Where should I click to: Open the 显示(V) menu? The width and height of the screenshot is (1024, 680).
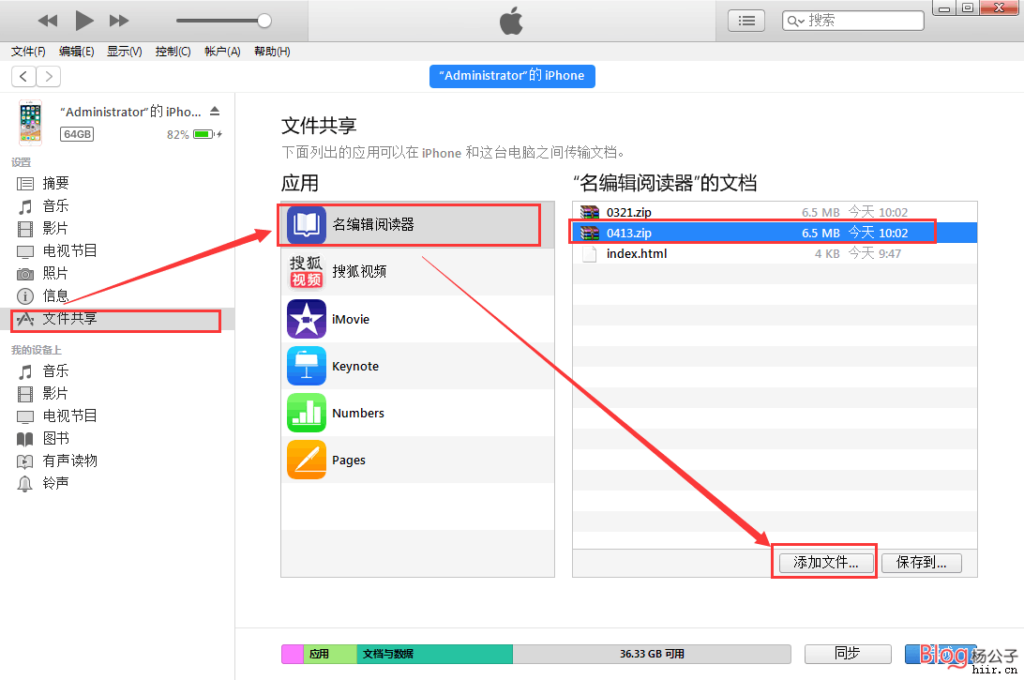124,52
